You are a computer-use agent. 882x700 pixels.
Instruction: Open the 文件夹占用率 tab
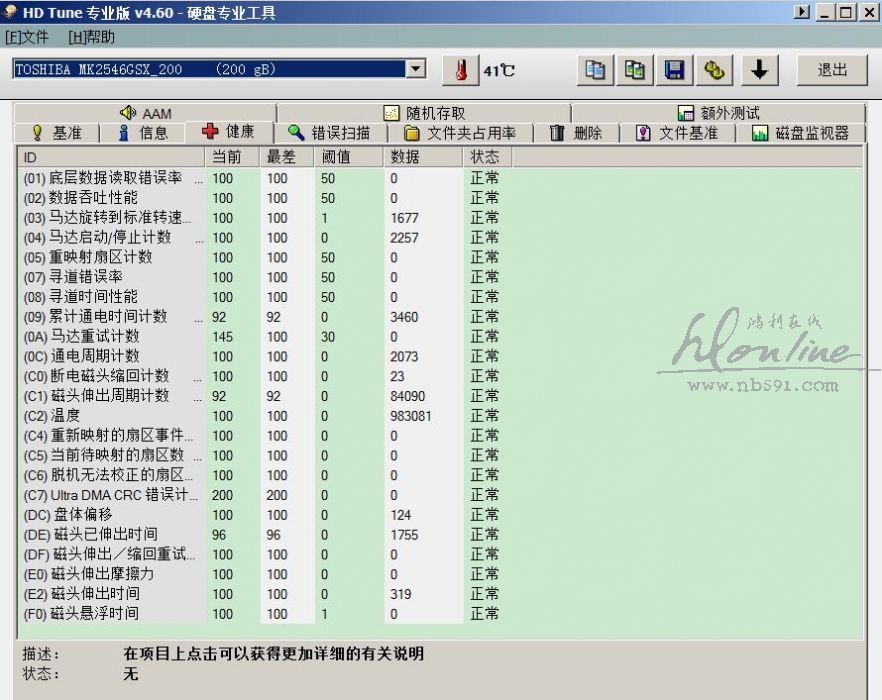point(460,133)
